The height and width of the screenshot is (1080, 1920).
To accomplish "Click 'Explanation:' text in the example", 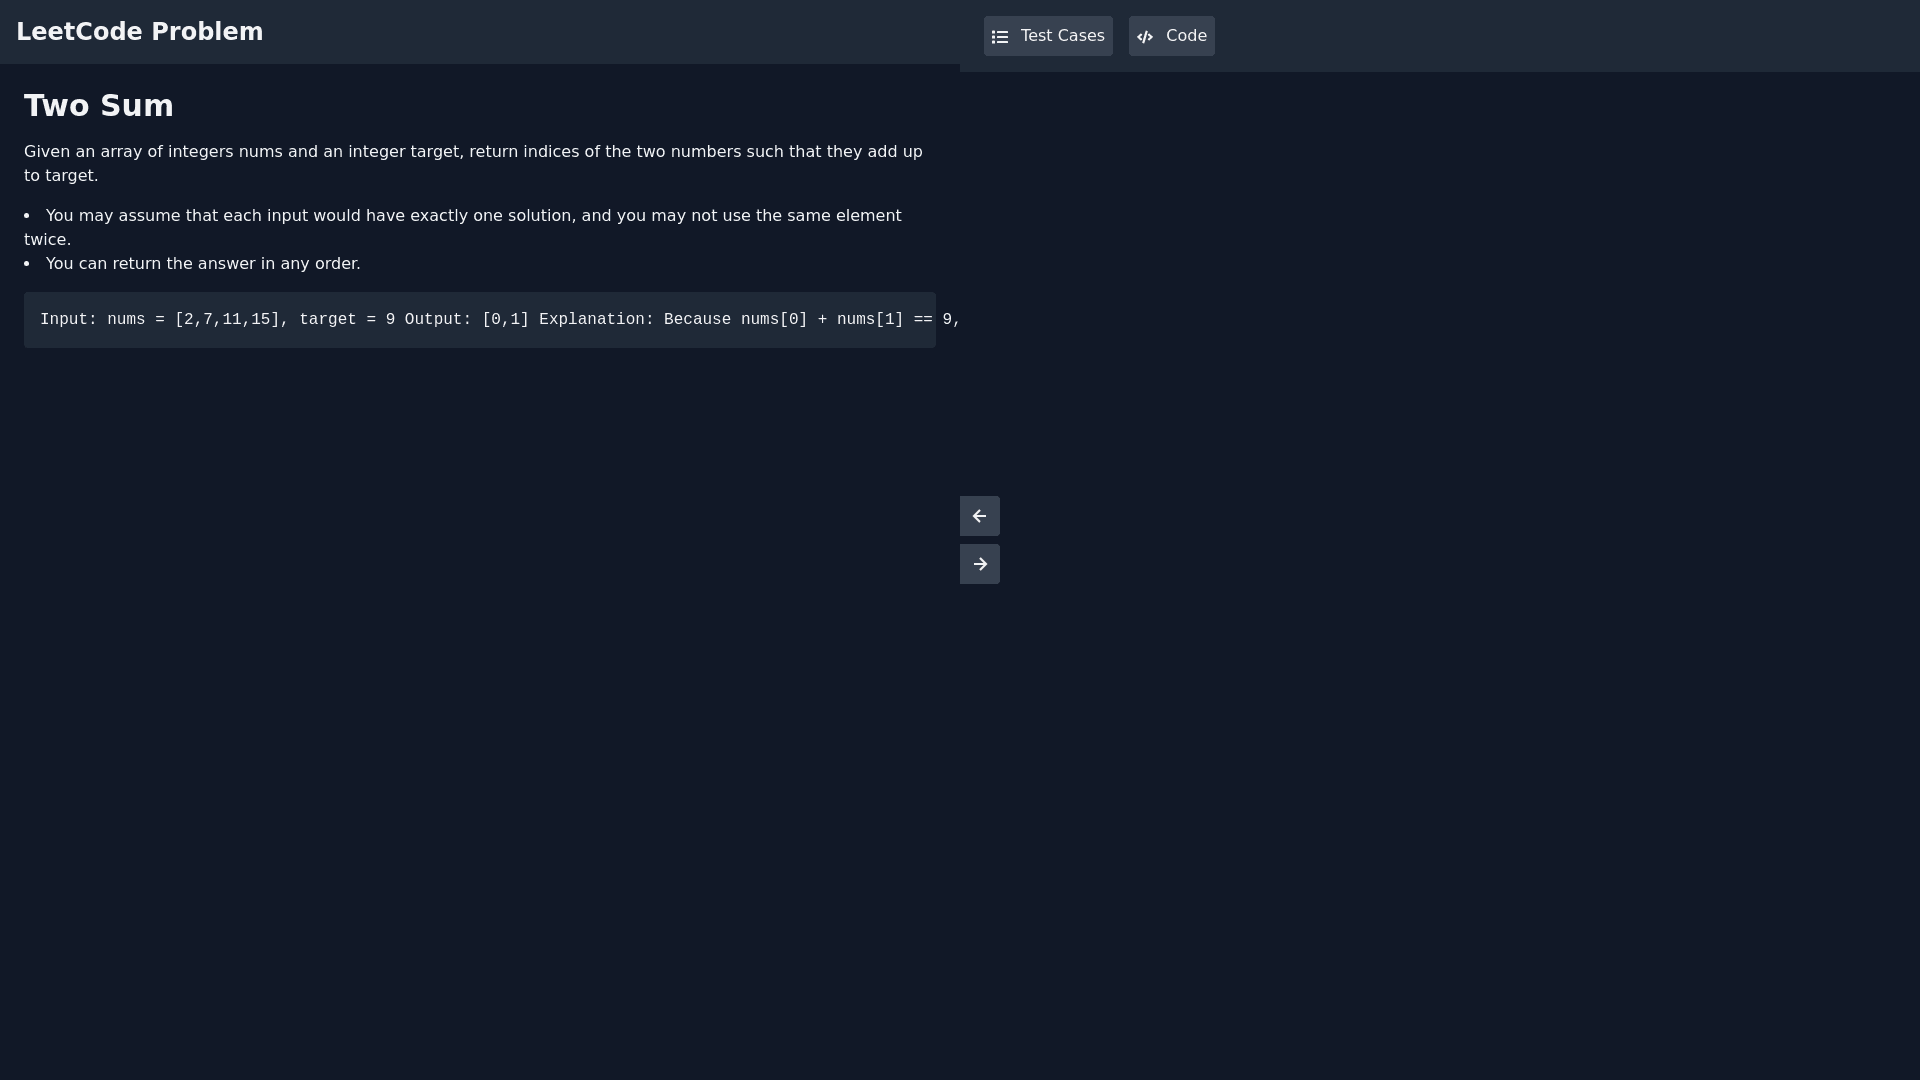I will pyautogui.click(x=596, y=320).
